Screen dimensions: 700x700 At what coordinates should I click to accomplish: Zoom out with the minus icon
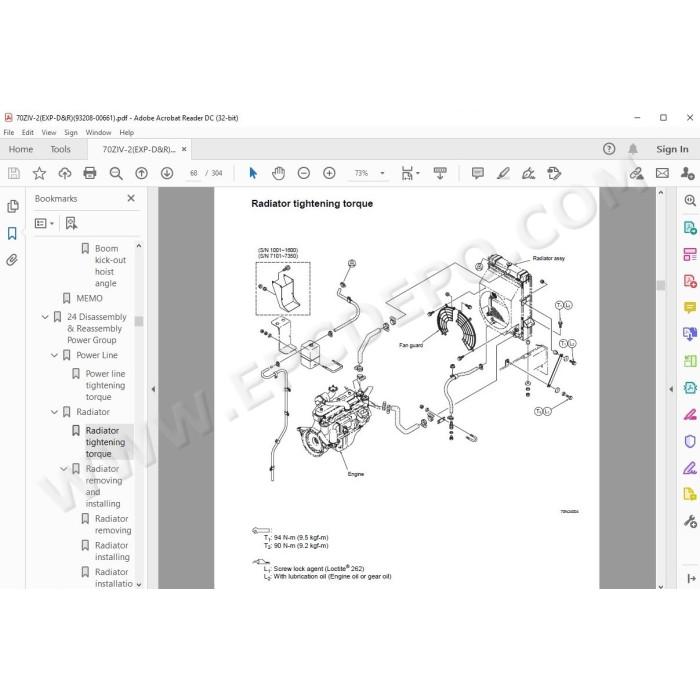304,173
